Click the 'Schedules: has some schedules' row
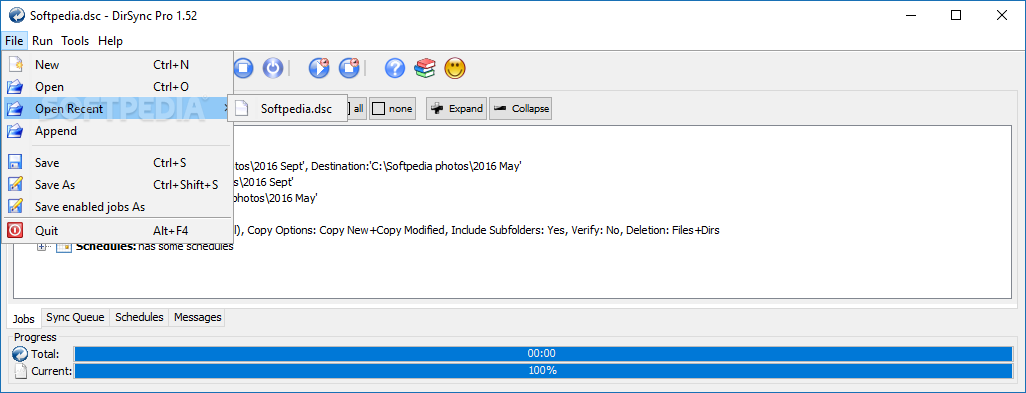The width and height of the screenshot is (1026, 393). click(154, 247)
